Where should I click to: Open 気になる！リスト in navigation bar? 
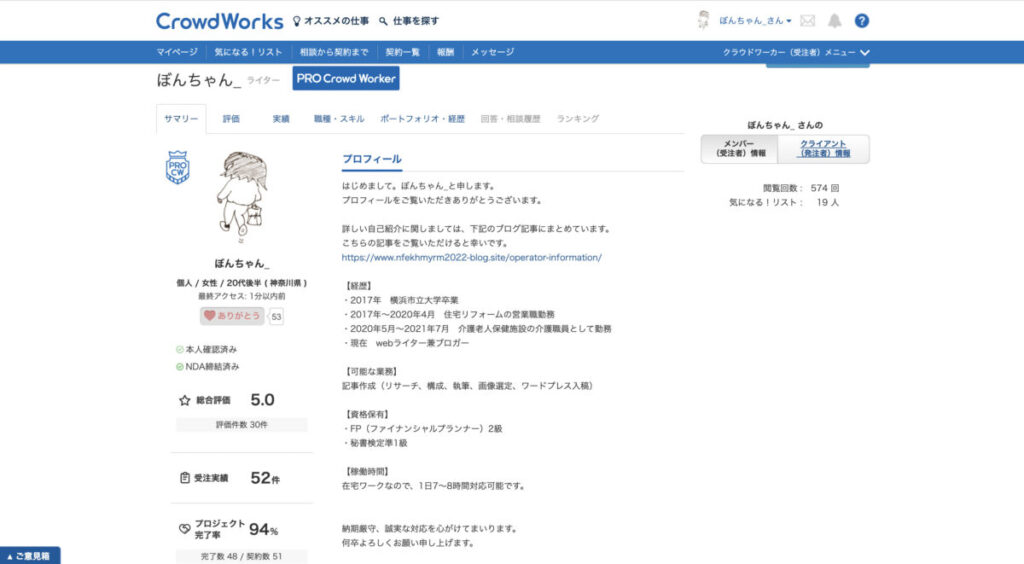[248, 52]
